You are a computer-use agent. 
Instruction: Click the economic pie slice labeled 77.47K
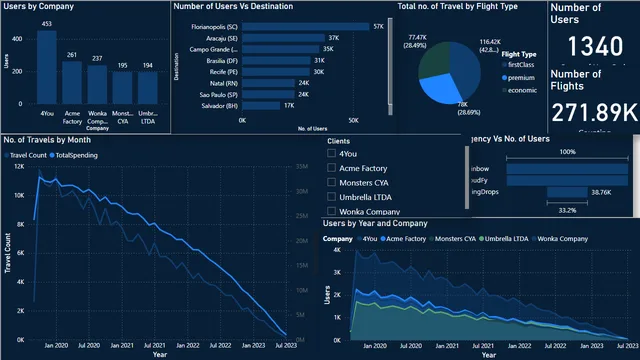[435, 60]
